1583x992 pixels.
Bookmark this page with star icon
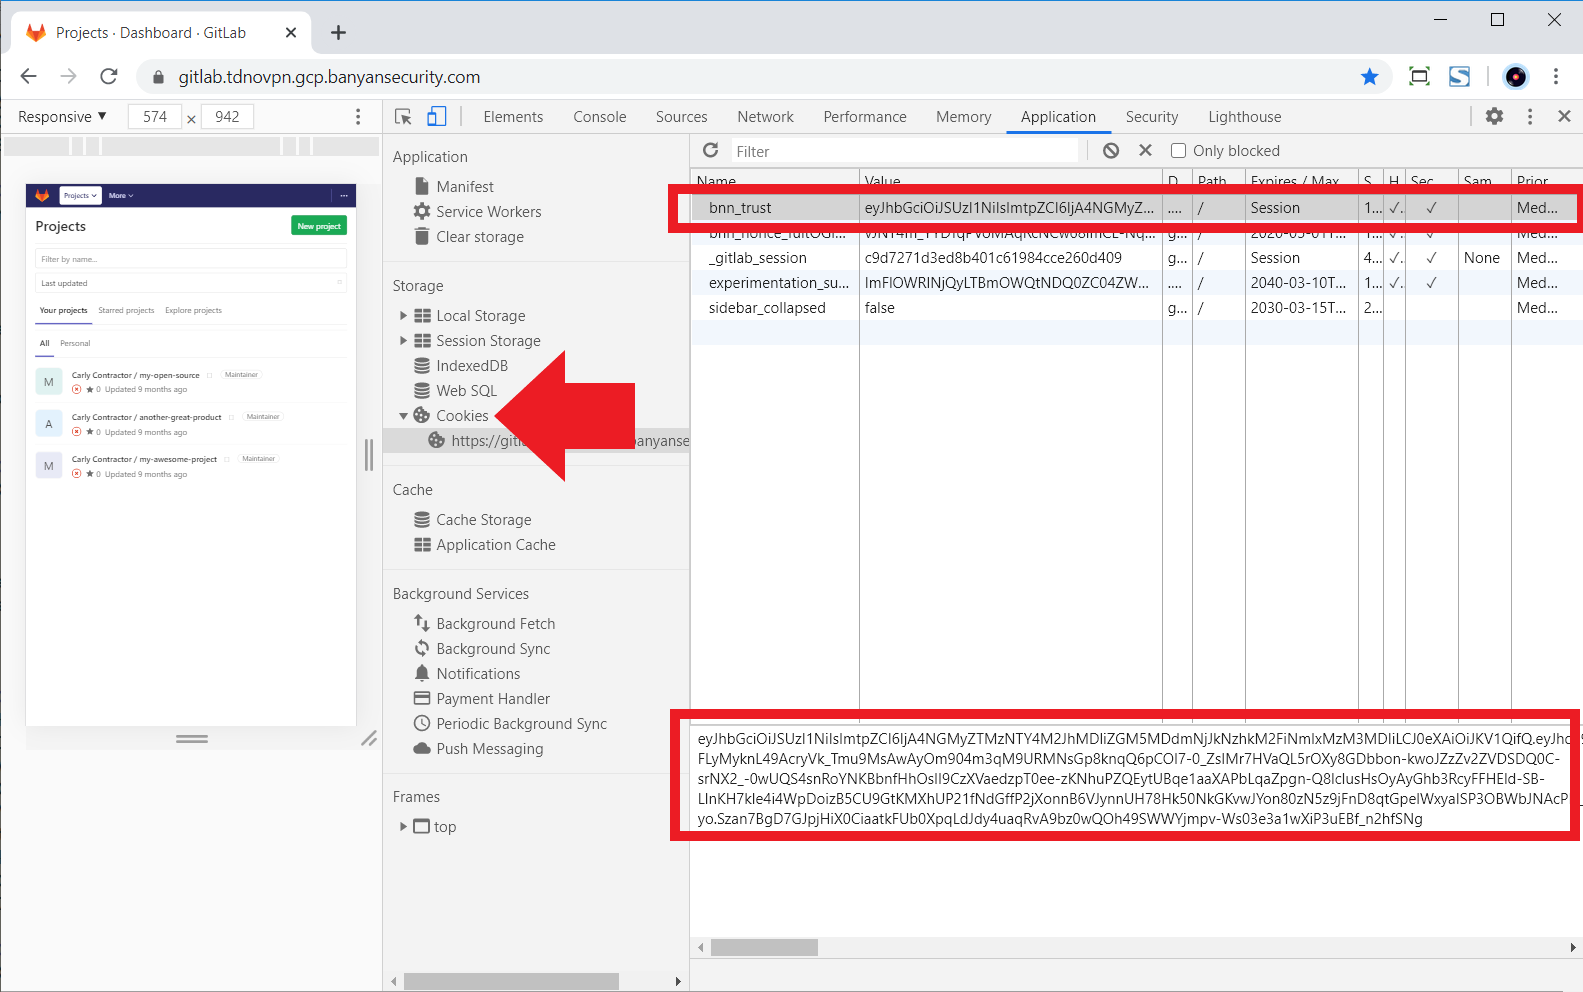tap(1369, 77)
